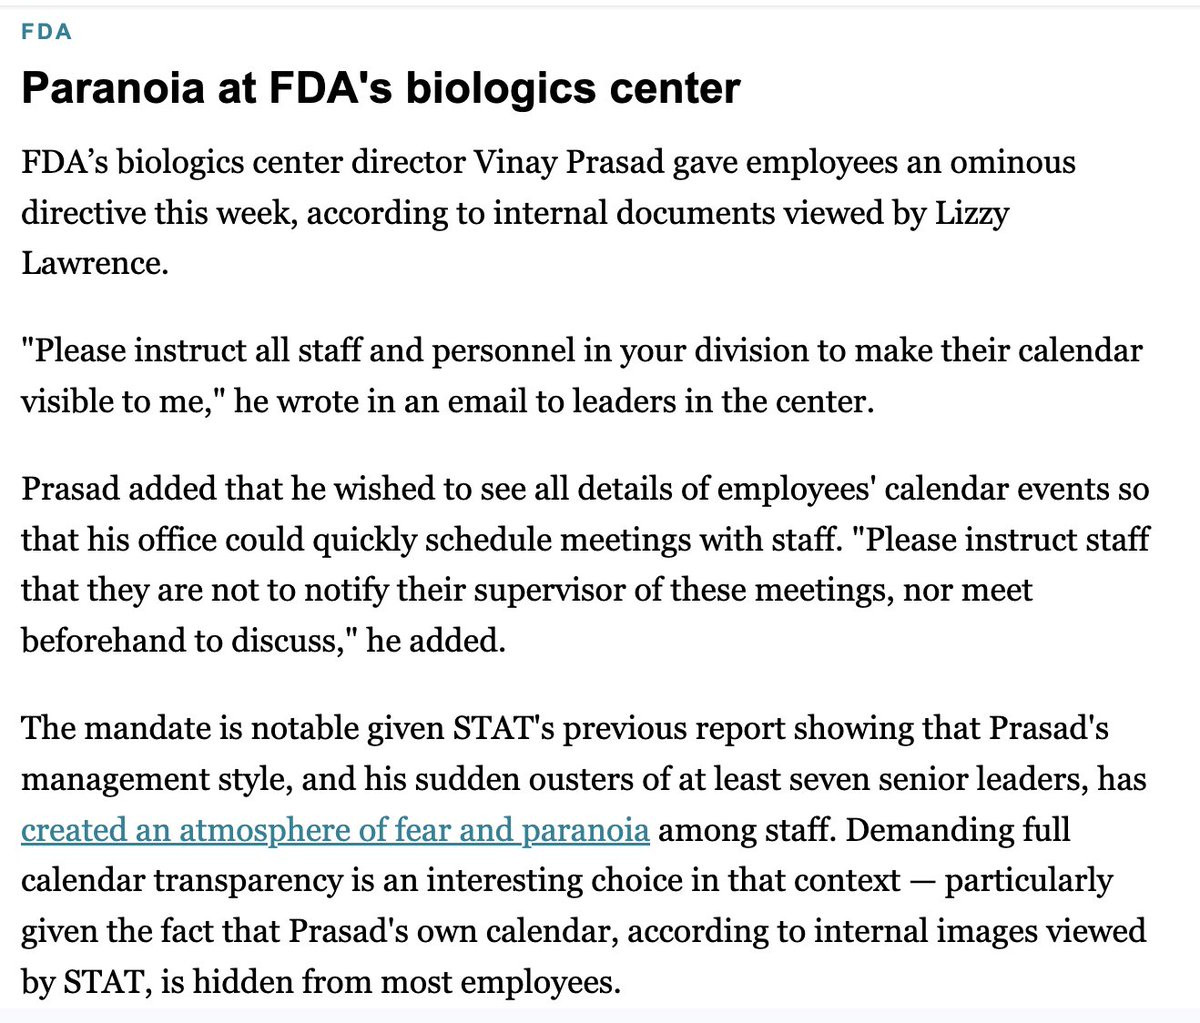Click the text 'hidden from most employees'
The height and width of the screenshot is (1023, 1200).
pyautogui.click(x=406, y=981)
